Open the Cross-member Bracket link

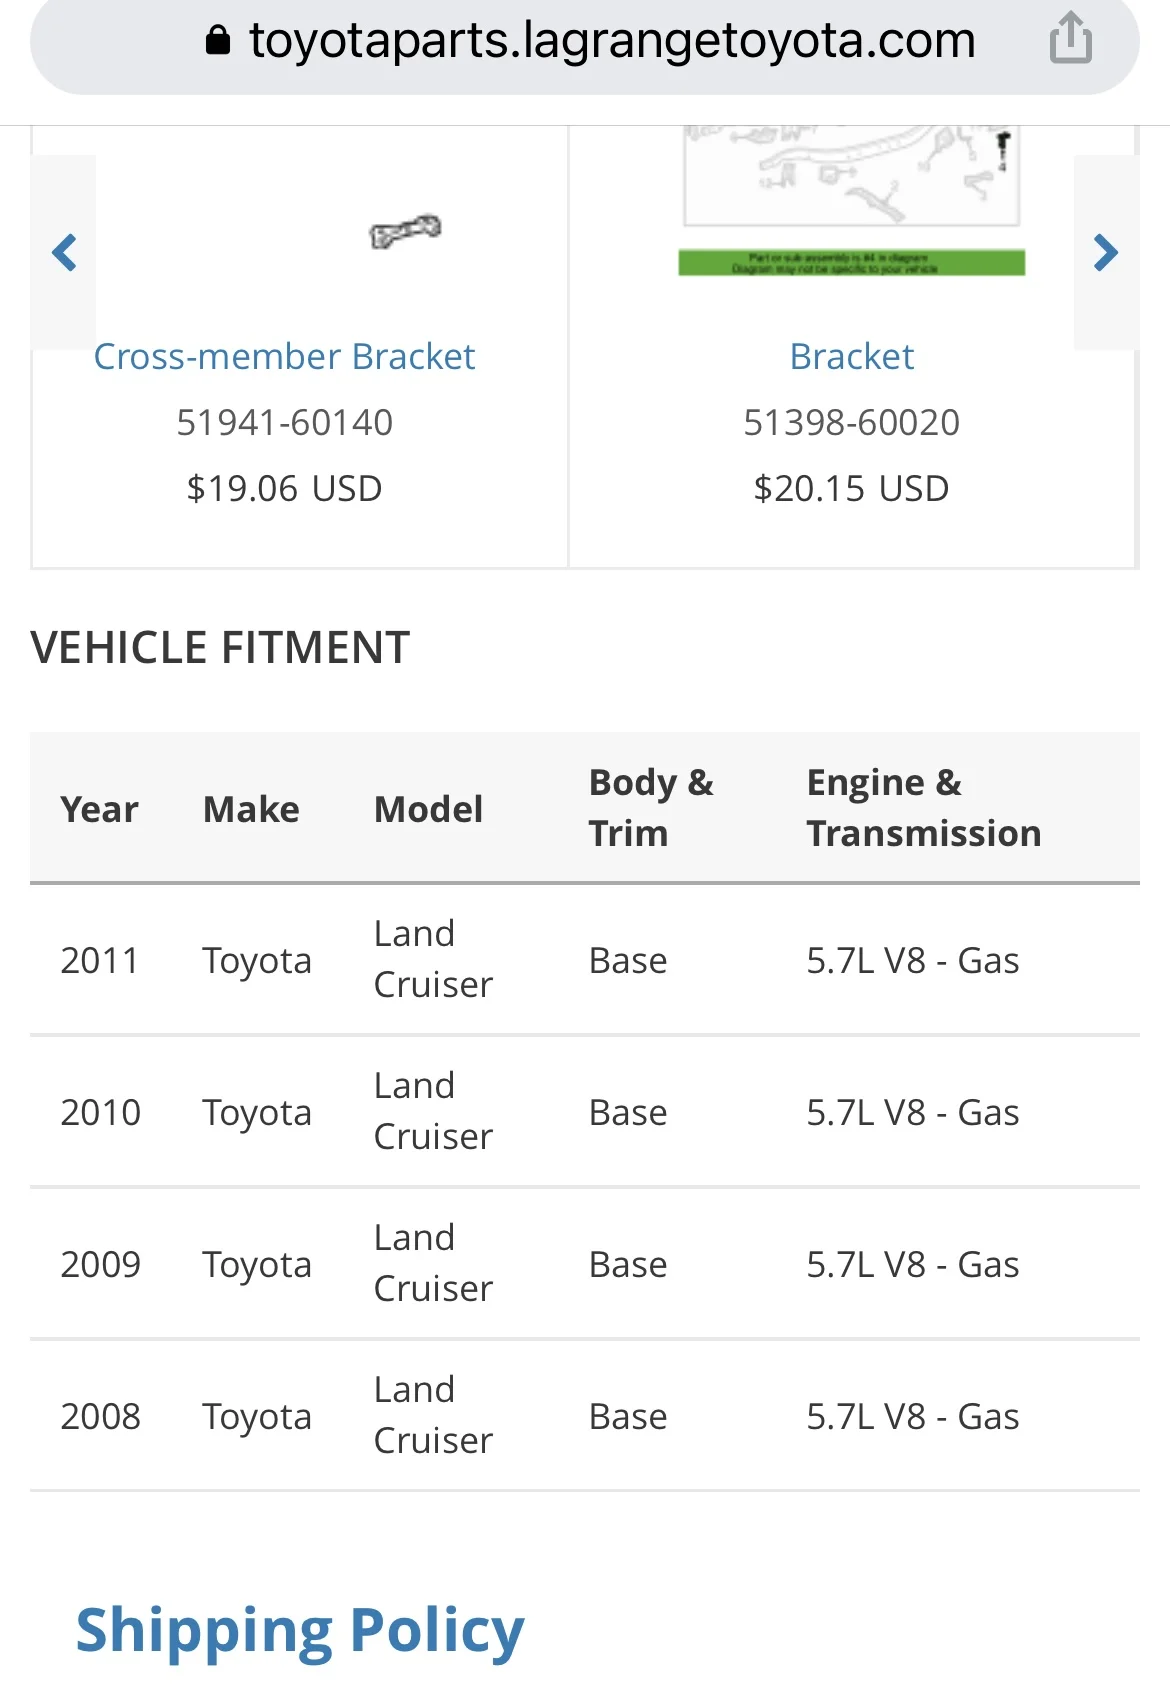click(284, 357)
